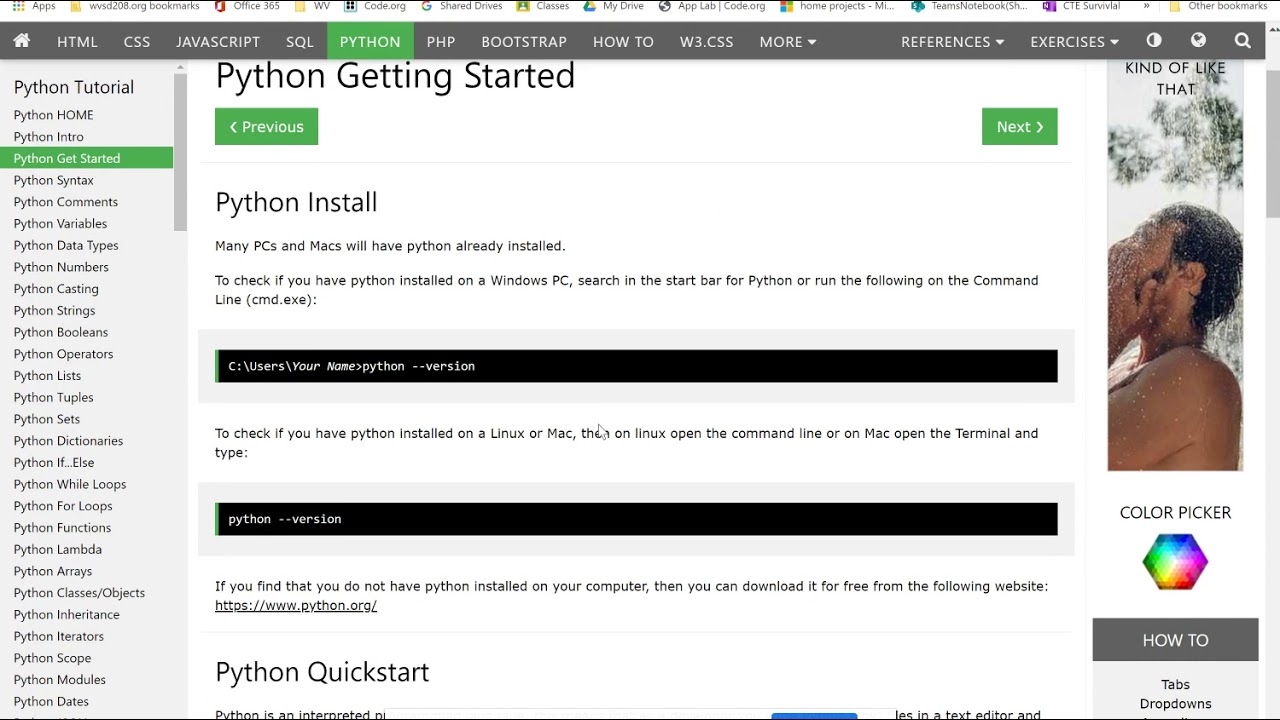Viewport: 1280px width, 720px height.
Task: Open Python Data Types in sidebar
Action: [66, 245]
